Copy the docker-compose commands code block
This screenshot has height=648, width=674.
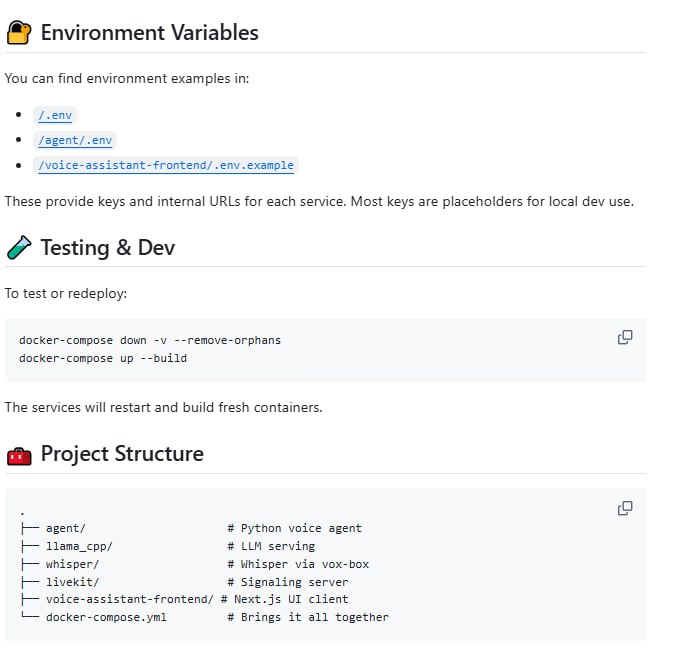pyautogui.click(x=625, y=338)
